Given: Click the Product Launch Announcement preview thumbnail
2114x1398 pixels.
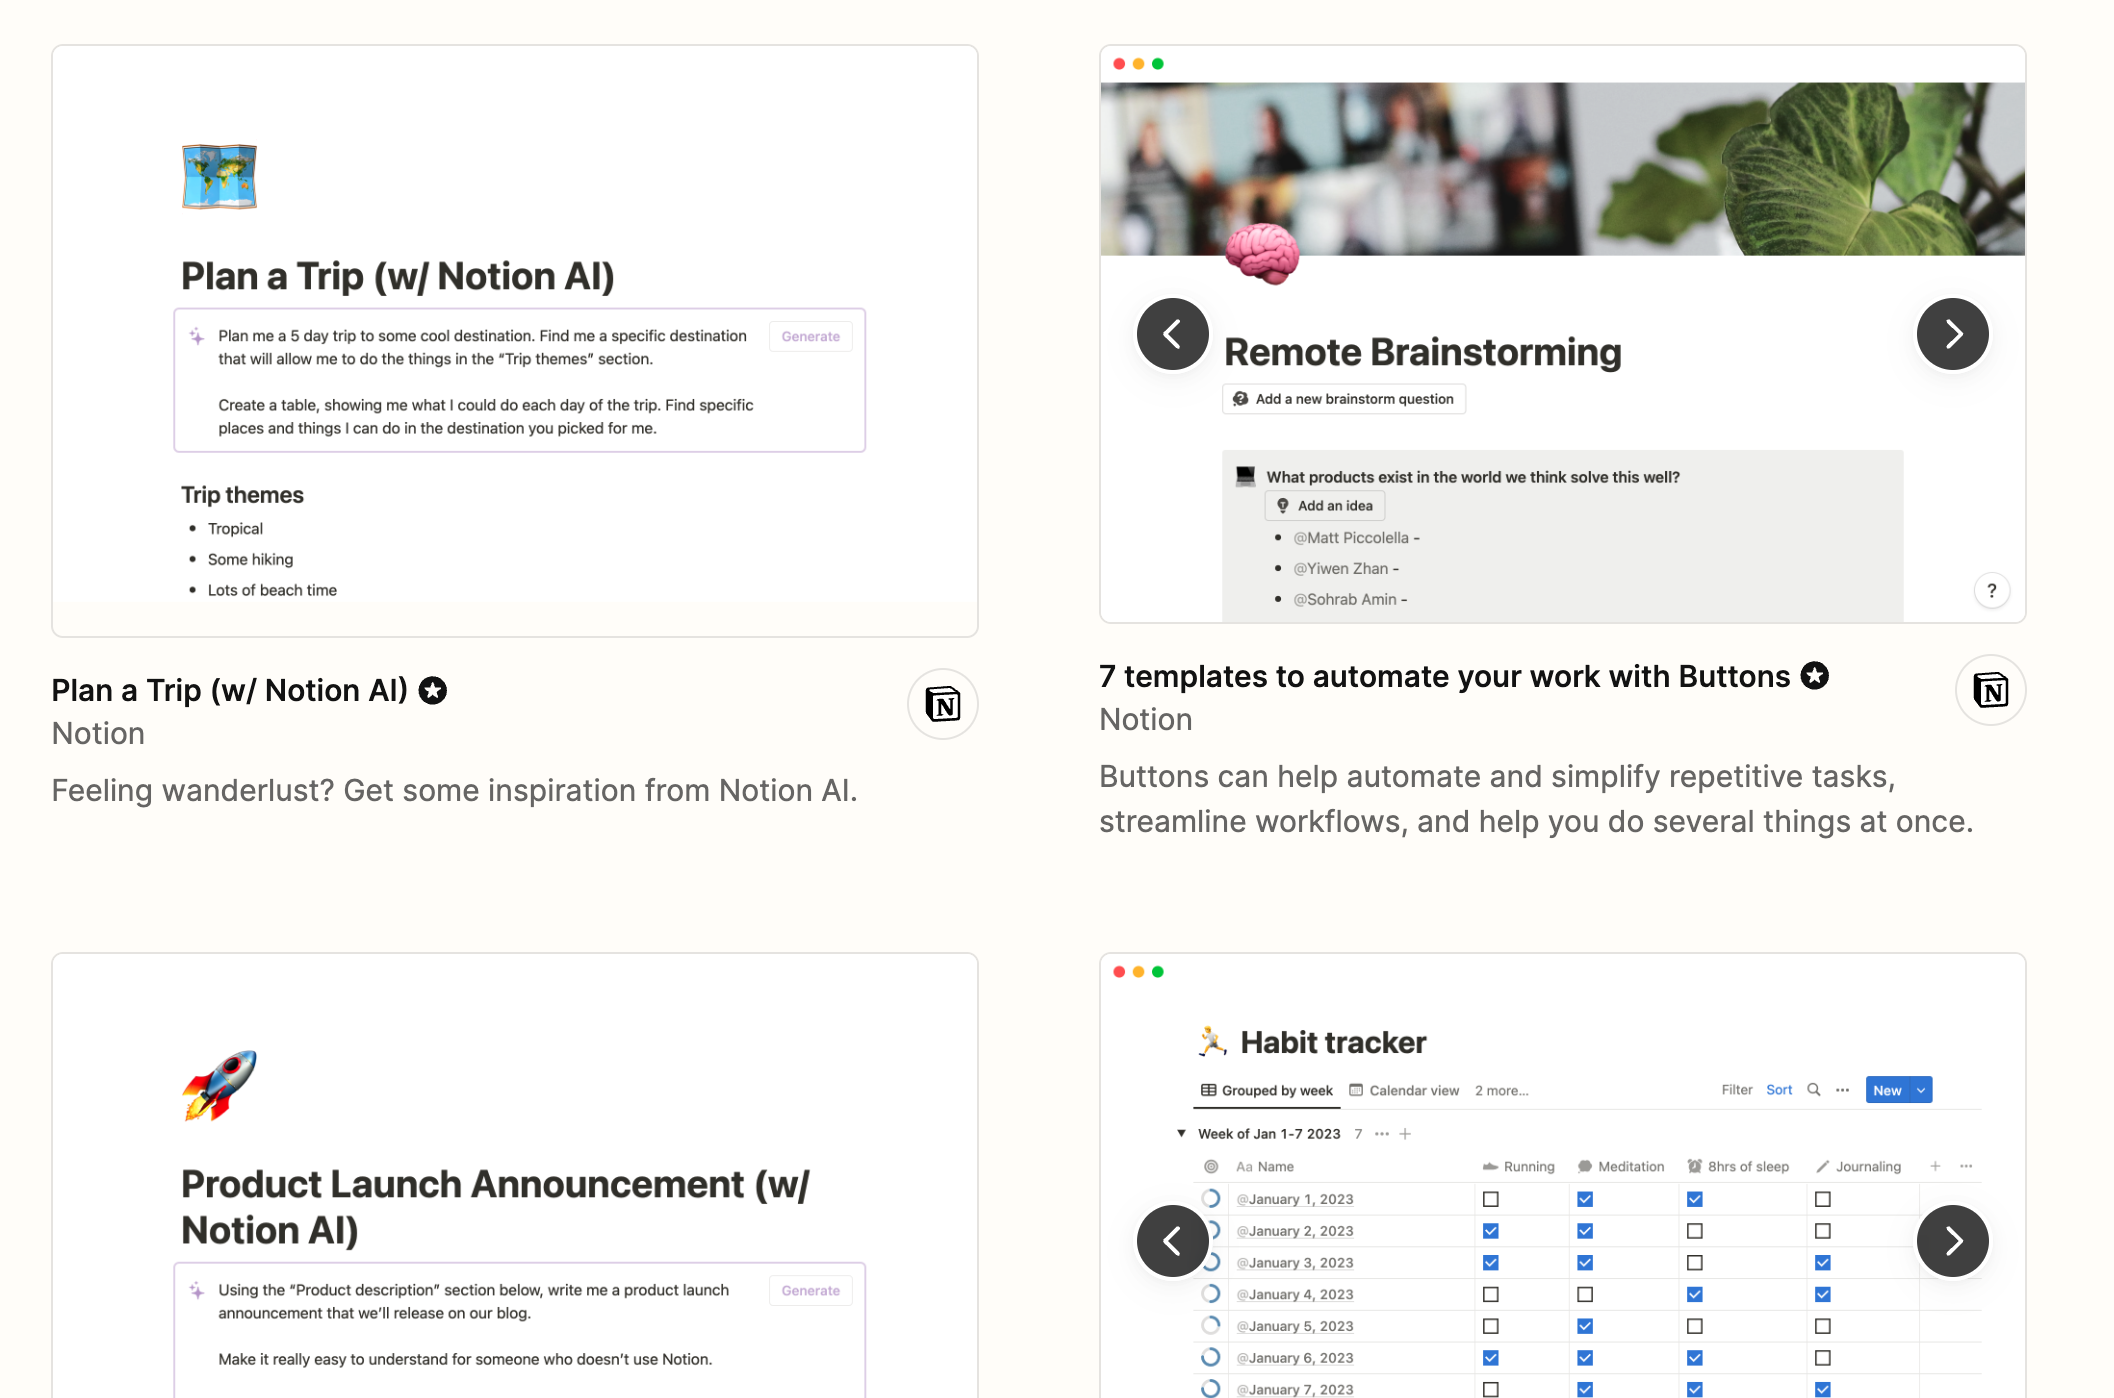Looking at the screenshot, I should pos(515,1176).
